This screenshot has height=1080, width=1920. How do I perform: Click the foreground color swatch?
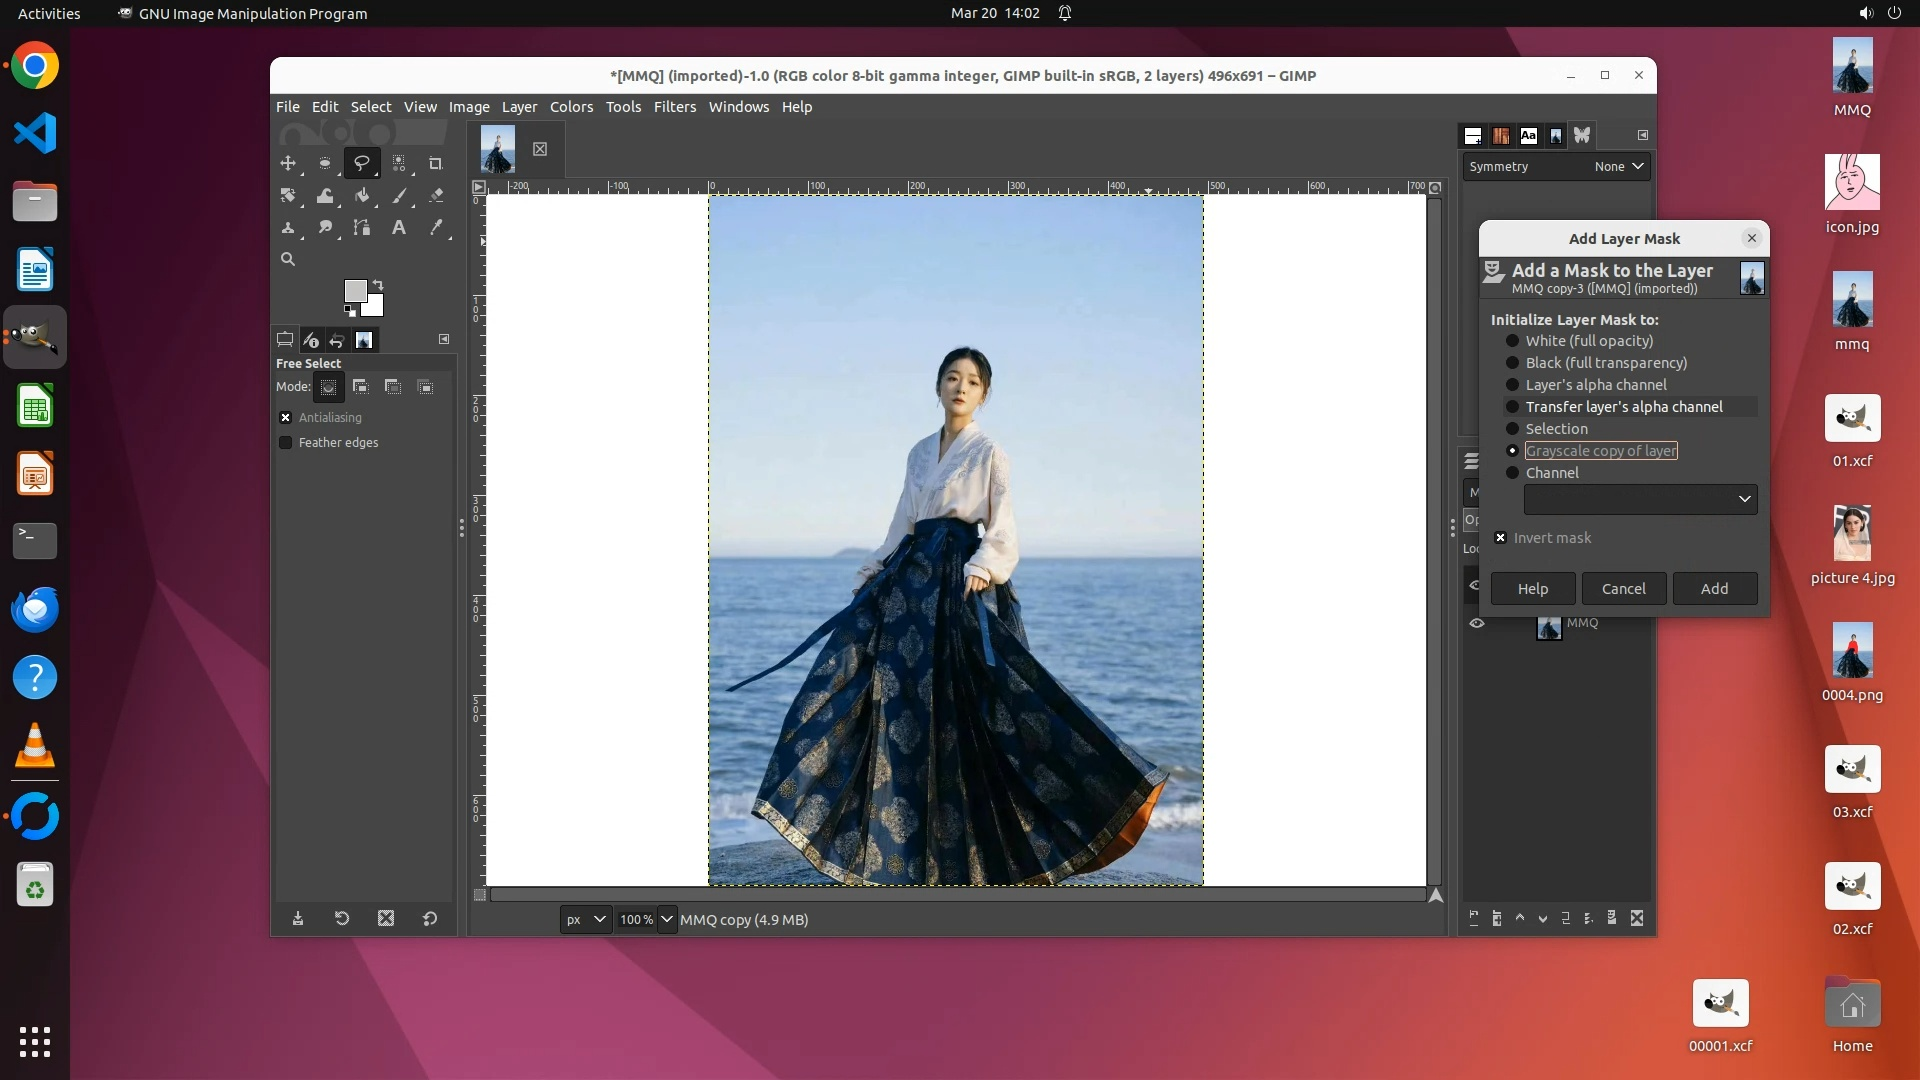pyautogui.click(x=354, y=290)
